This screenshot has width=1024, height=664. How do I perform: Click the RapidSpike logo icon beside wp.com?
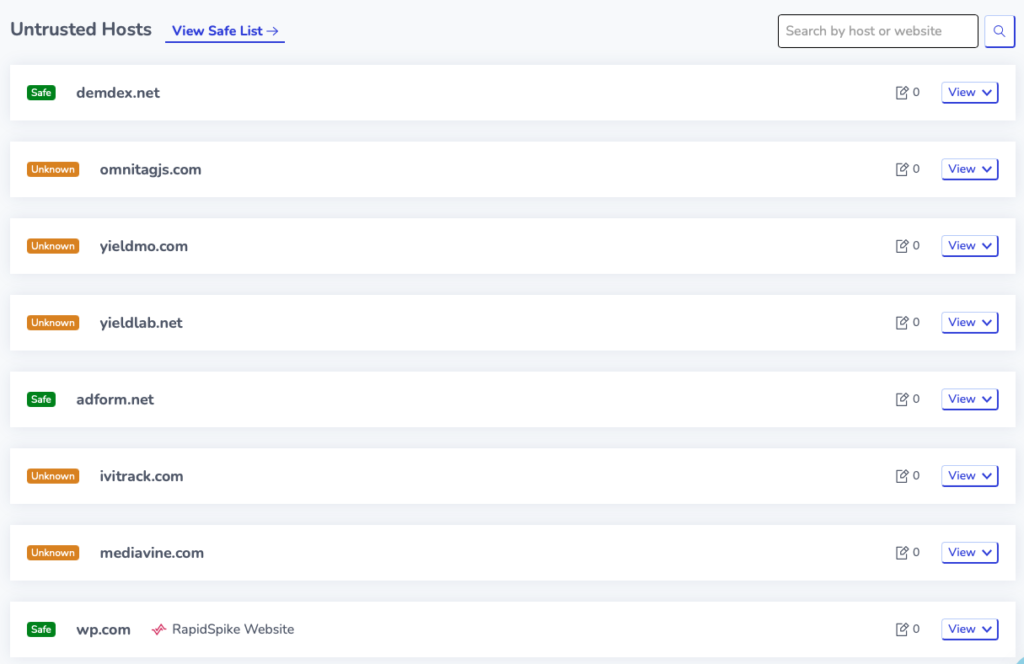(159, 629)
